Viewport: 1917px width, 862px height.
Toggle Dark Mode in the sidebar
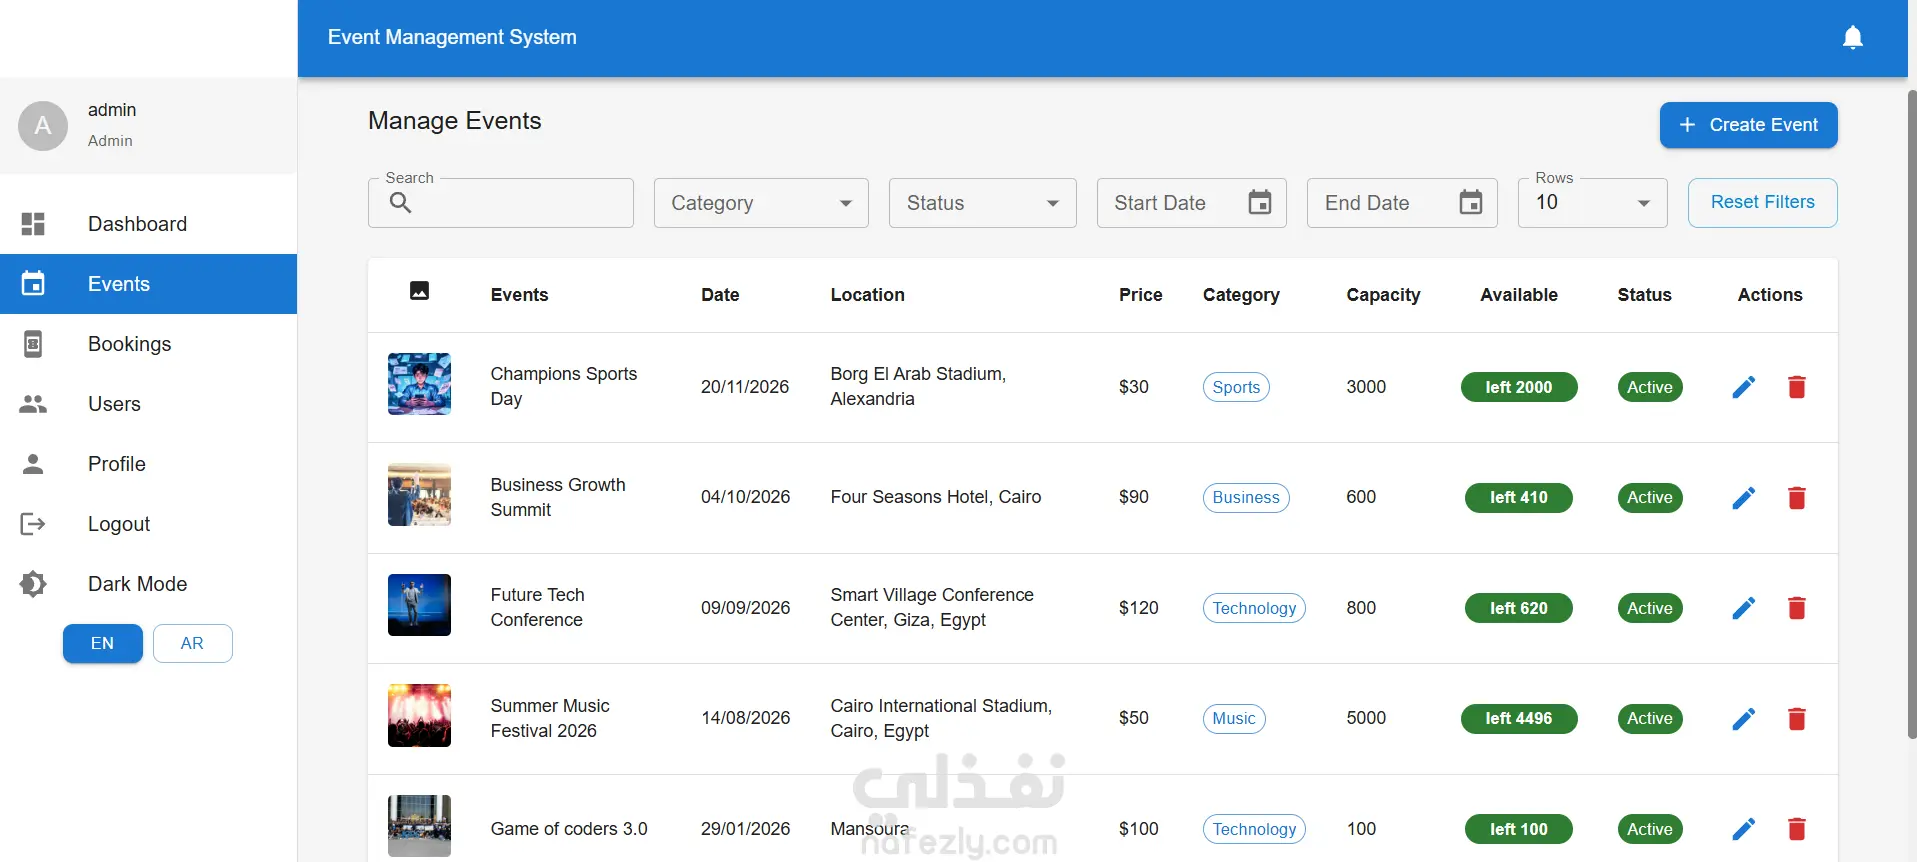tap(137, 584)
